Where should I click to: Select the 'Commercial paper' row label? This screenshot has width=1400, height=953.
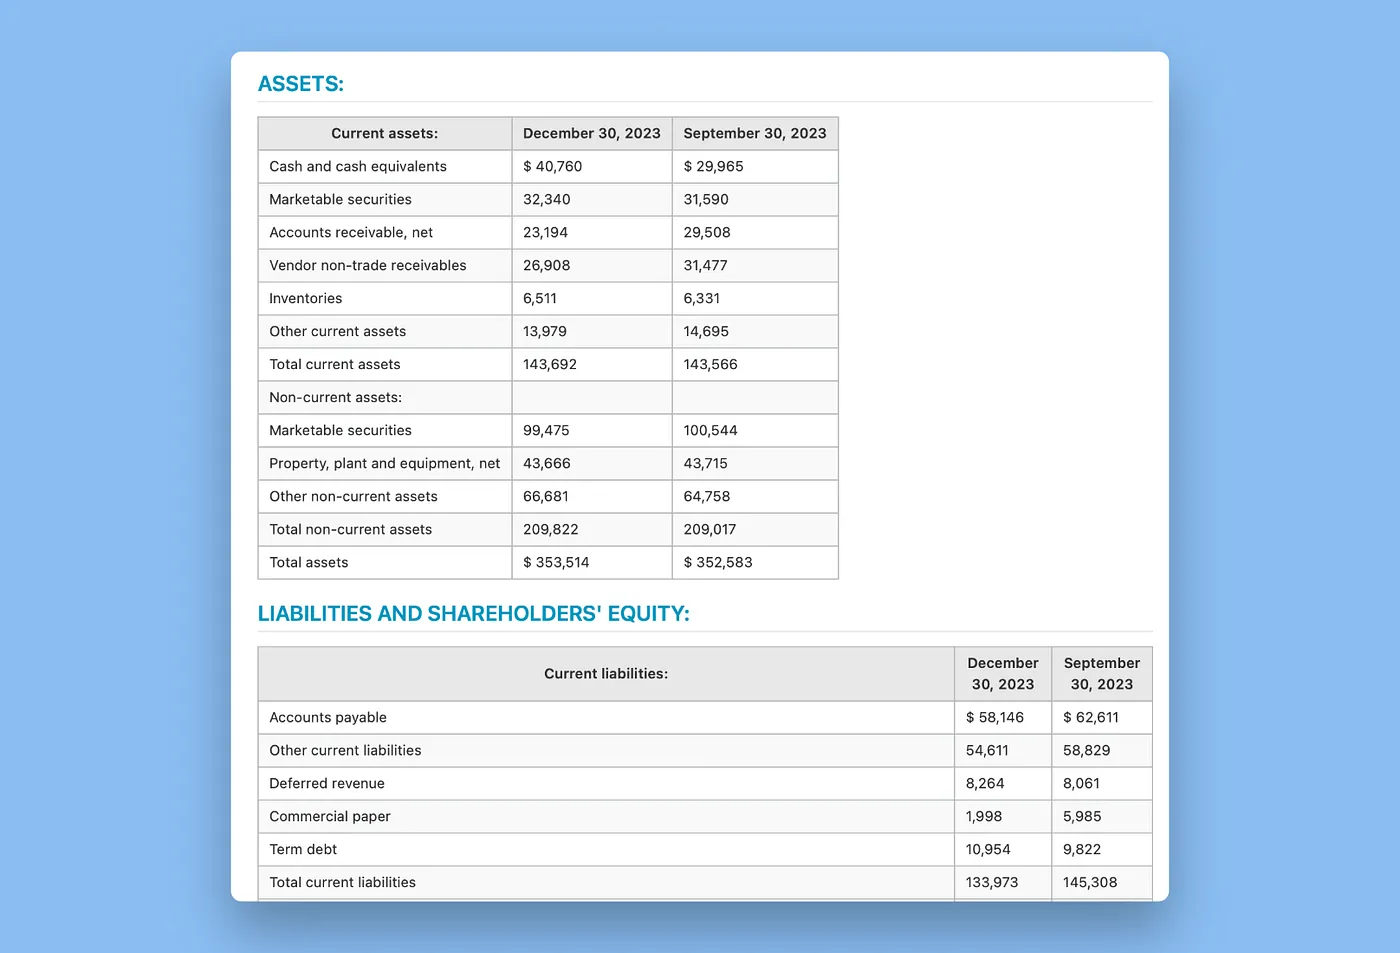[x=329, y=817]
